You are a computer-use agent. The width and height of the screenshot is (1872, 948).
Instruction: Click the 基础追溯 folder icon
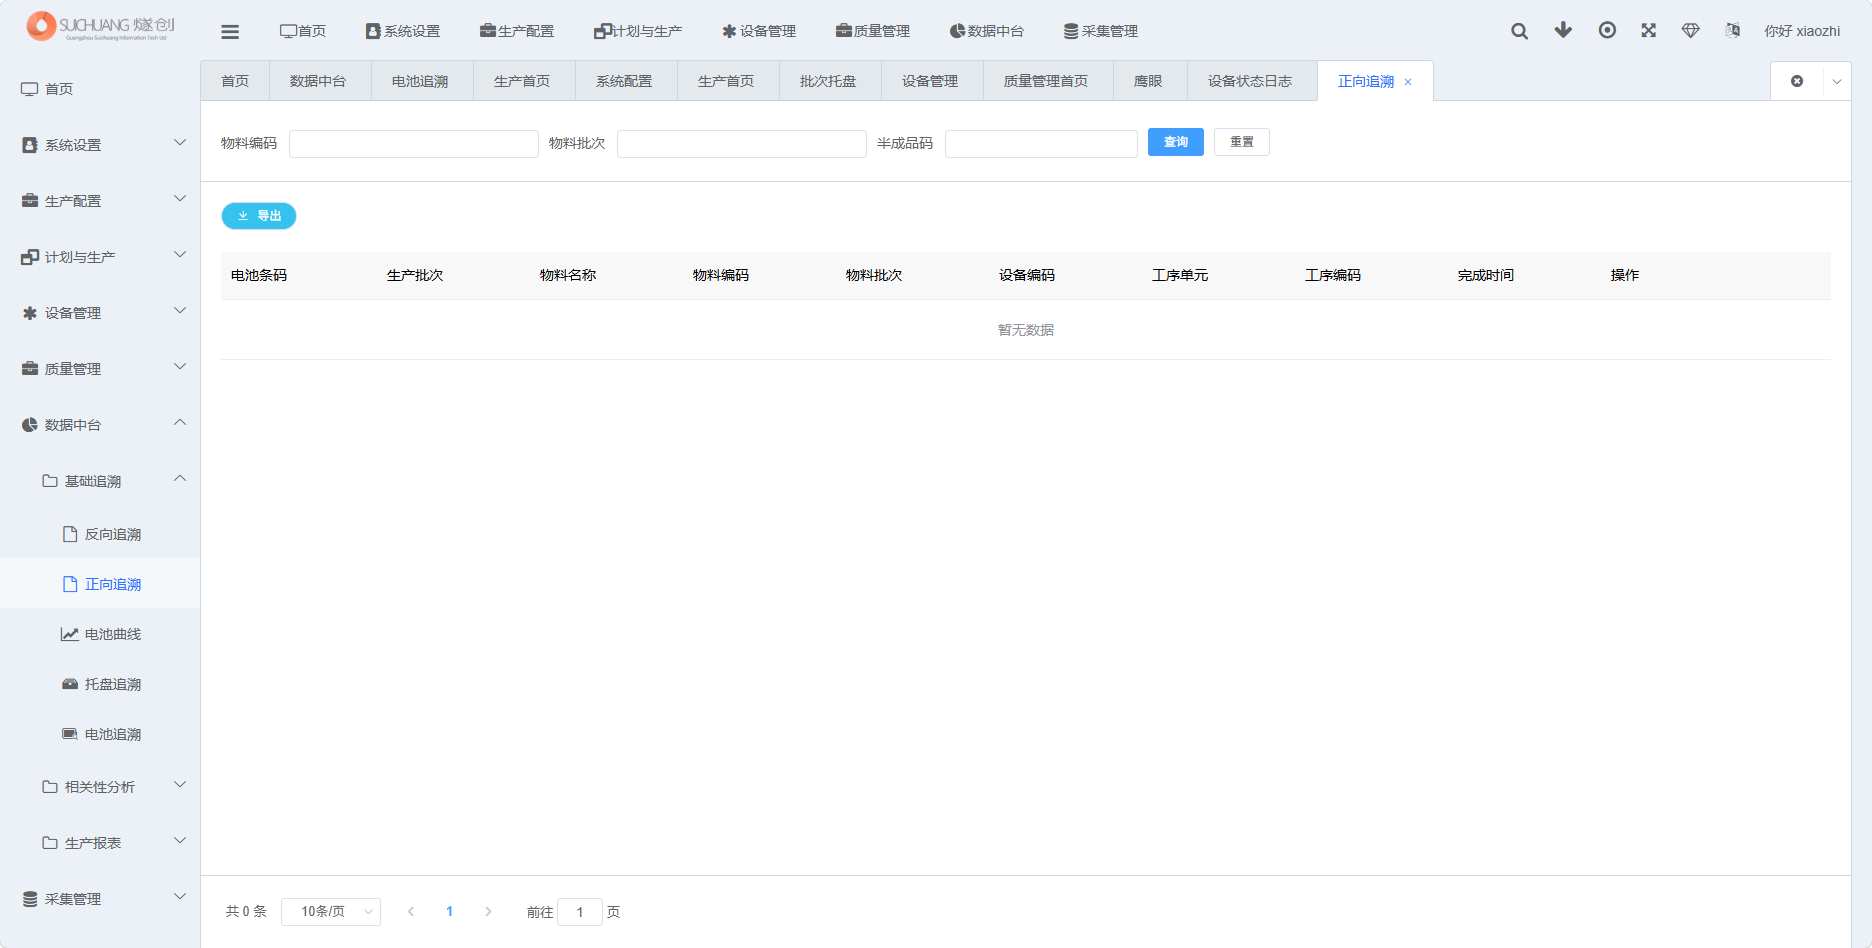point(50,481)
